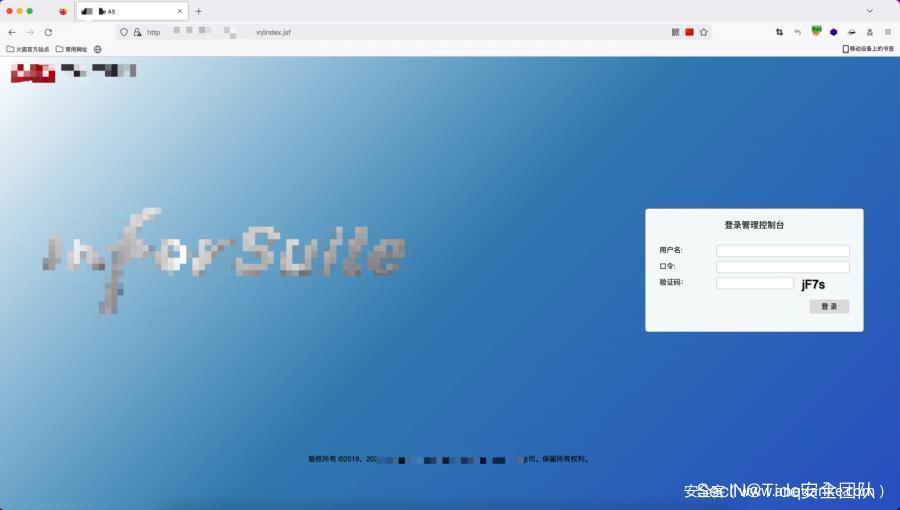Close the AS browser tab
Viewport: 900px width, 510px height.
coord(180,11)
